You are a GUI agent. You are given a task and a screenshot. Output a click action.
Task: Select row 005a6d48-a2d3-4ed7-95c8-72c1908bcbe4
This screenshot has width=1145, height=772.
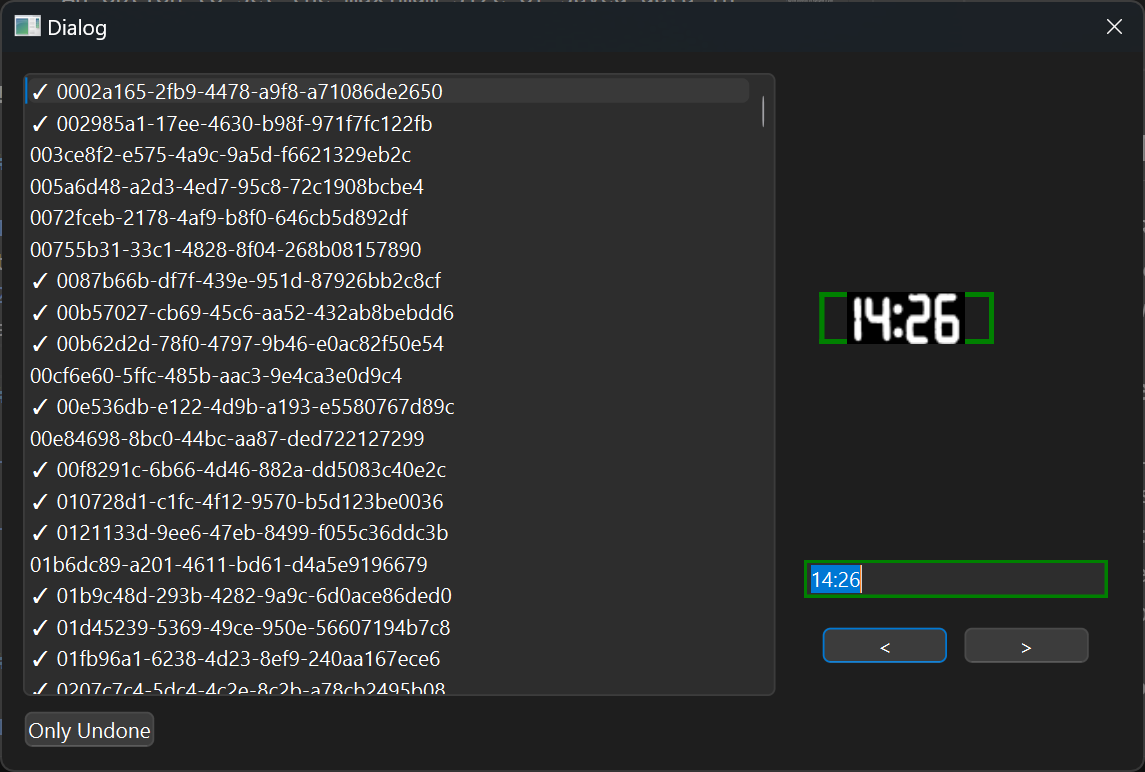click(x=388, y=186)
